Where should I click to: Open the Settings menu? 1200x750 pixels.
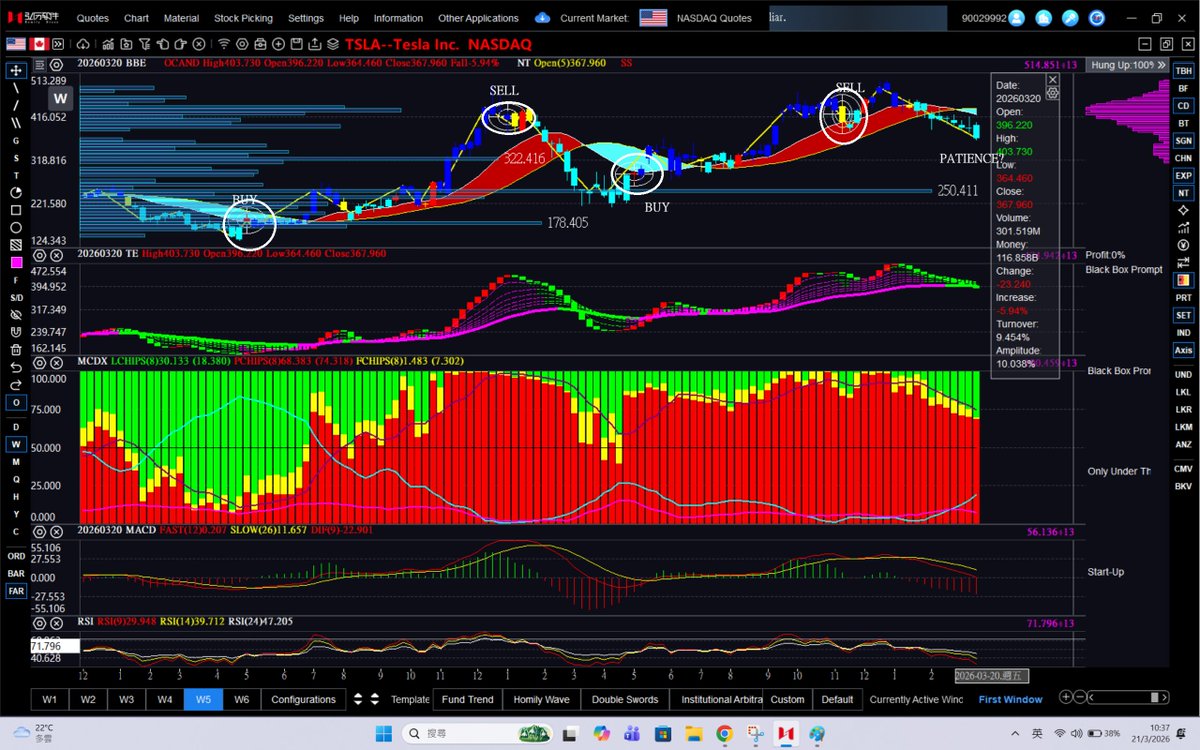pyautogui.click(x=306, y=18)
